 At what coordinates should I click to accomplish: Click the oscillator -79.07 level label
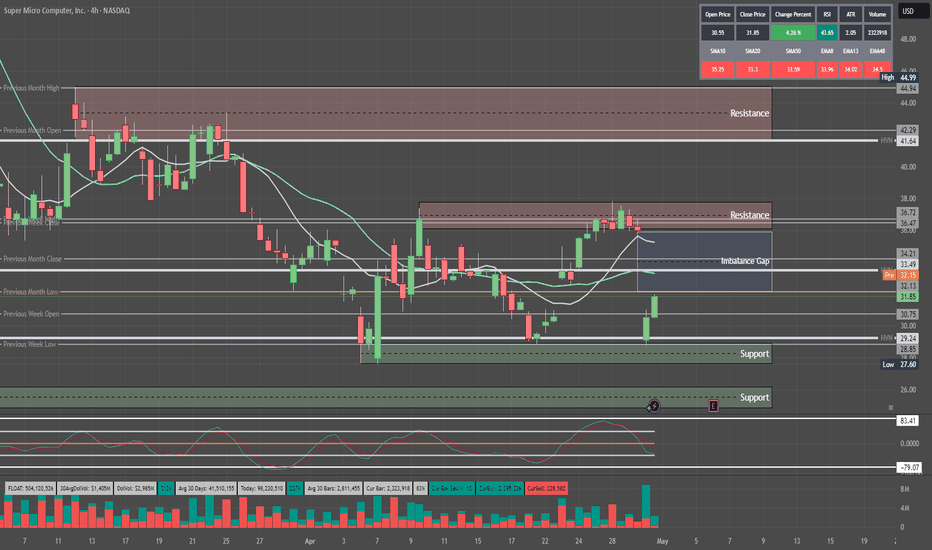(908, 467)
